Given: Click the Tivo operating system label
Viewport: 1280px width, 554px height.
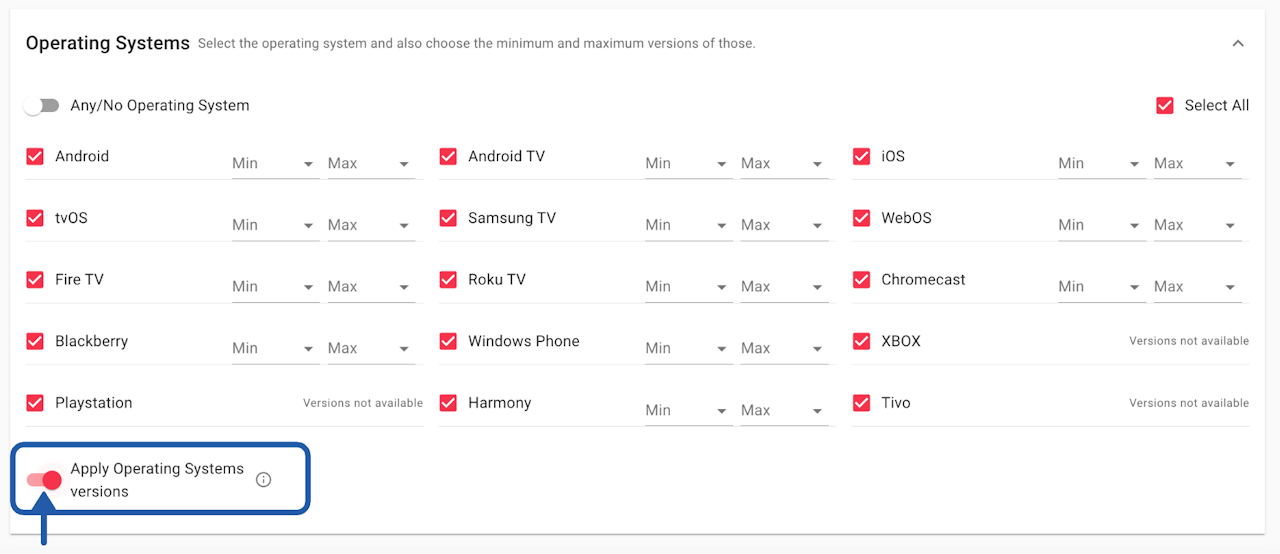Looking at the screenshot, I should pos(895,403).
